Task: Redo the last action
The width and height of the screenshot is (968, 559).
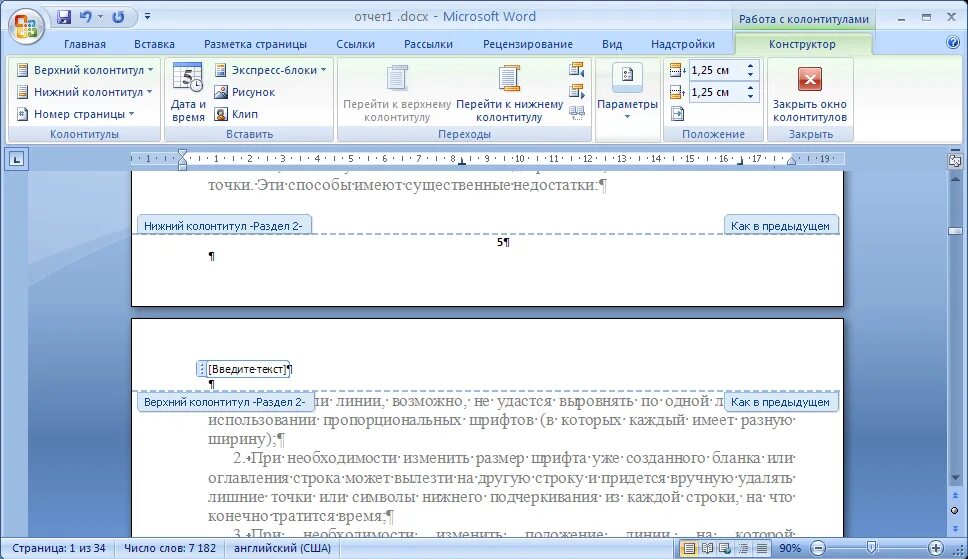Action: point(118,17)
